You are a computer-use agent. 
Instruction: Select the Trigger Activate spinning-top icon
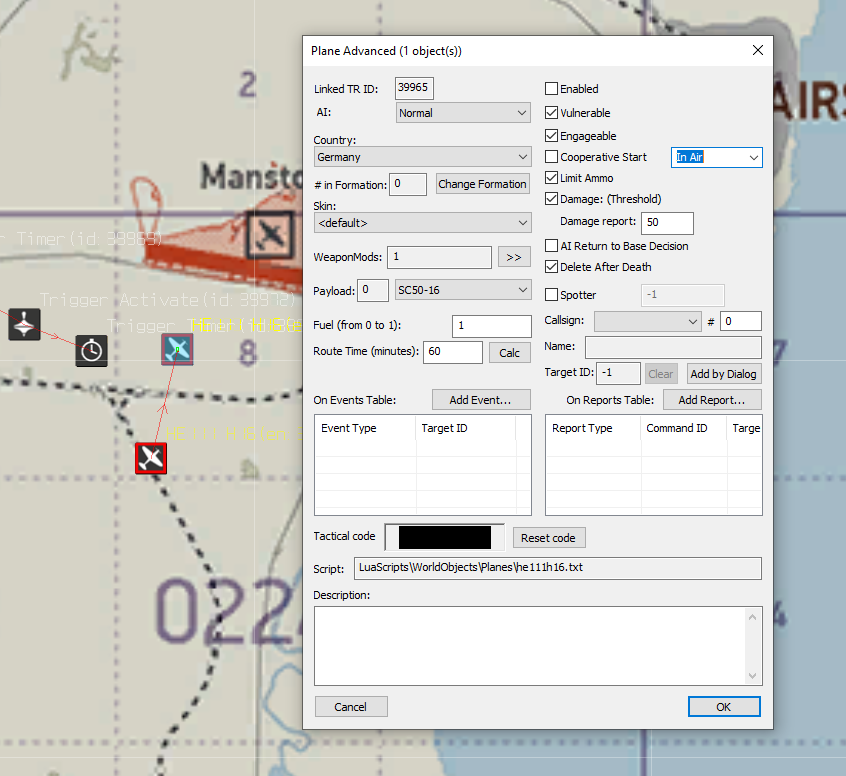click(24, 324)
